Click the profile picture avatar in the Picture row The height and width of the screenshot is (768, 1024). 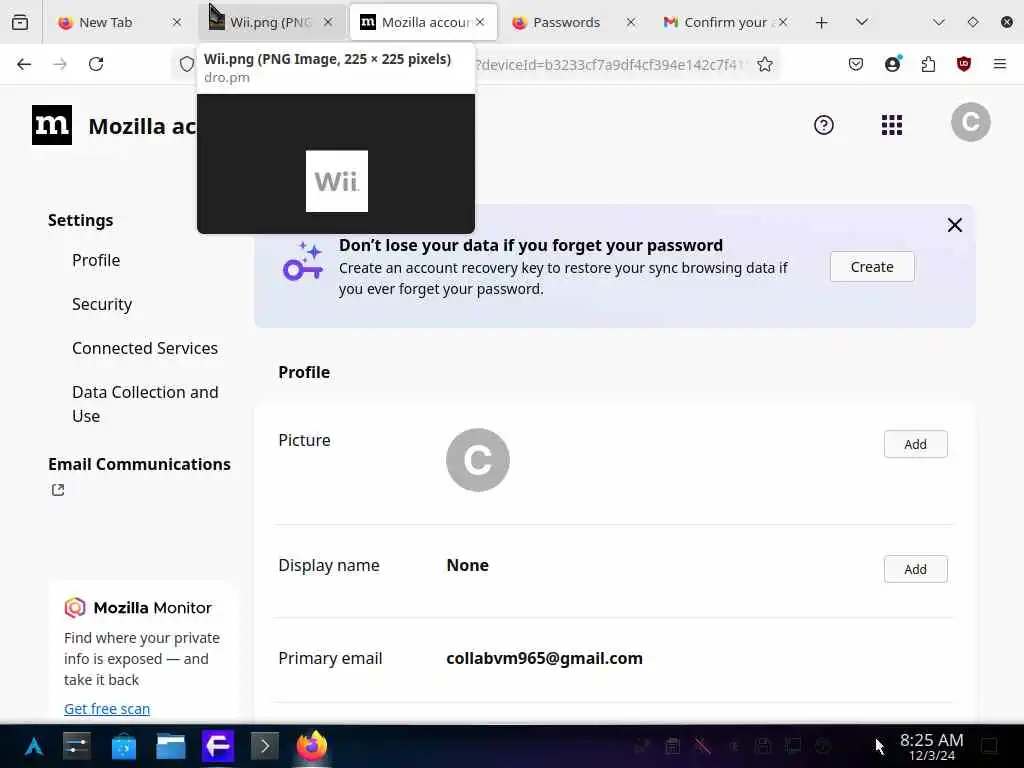pyautogui.click(x=478, y=460)
